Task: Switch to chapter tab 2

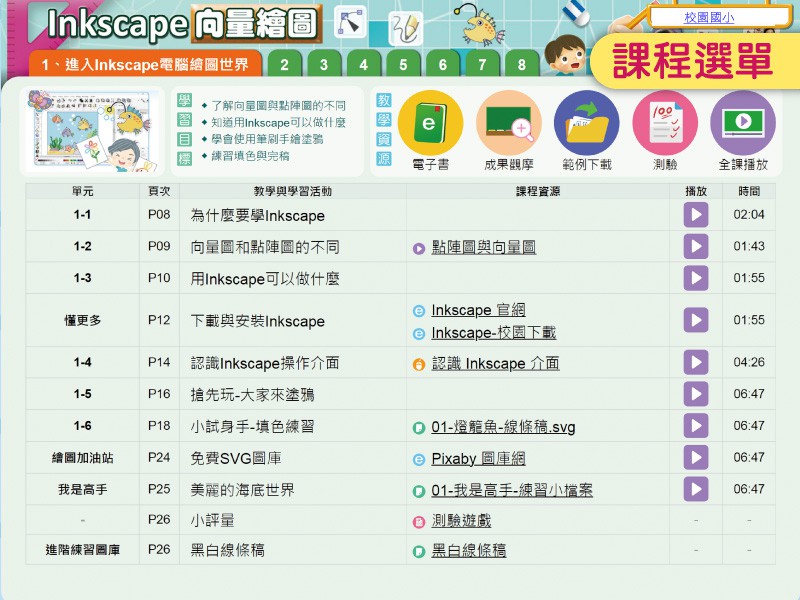Action: pos(285,65)
